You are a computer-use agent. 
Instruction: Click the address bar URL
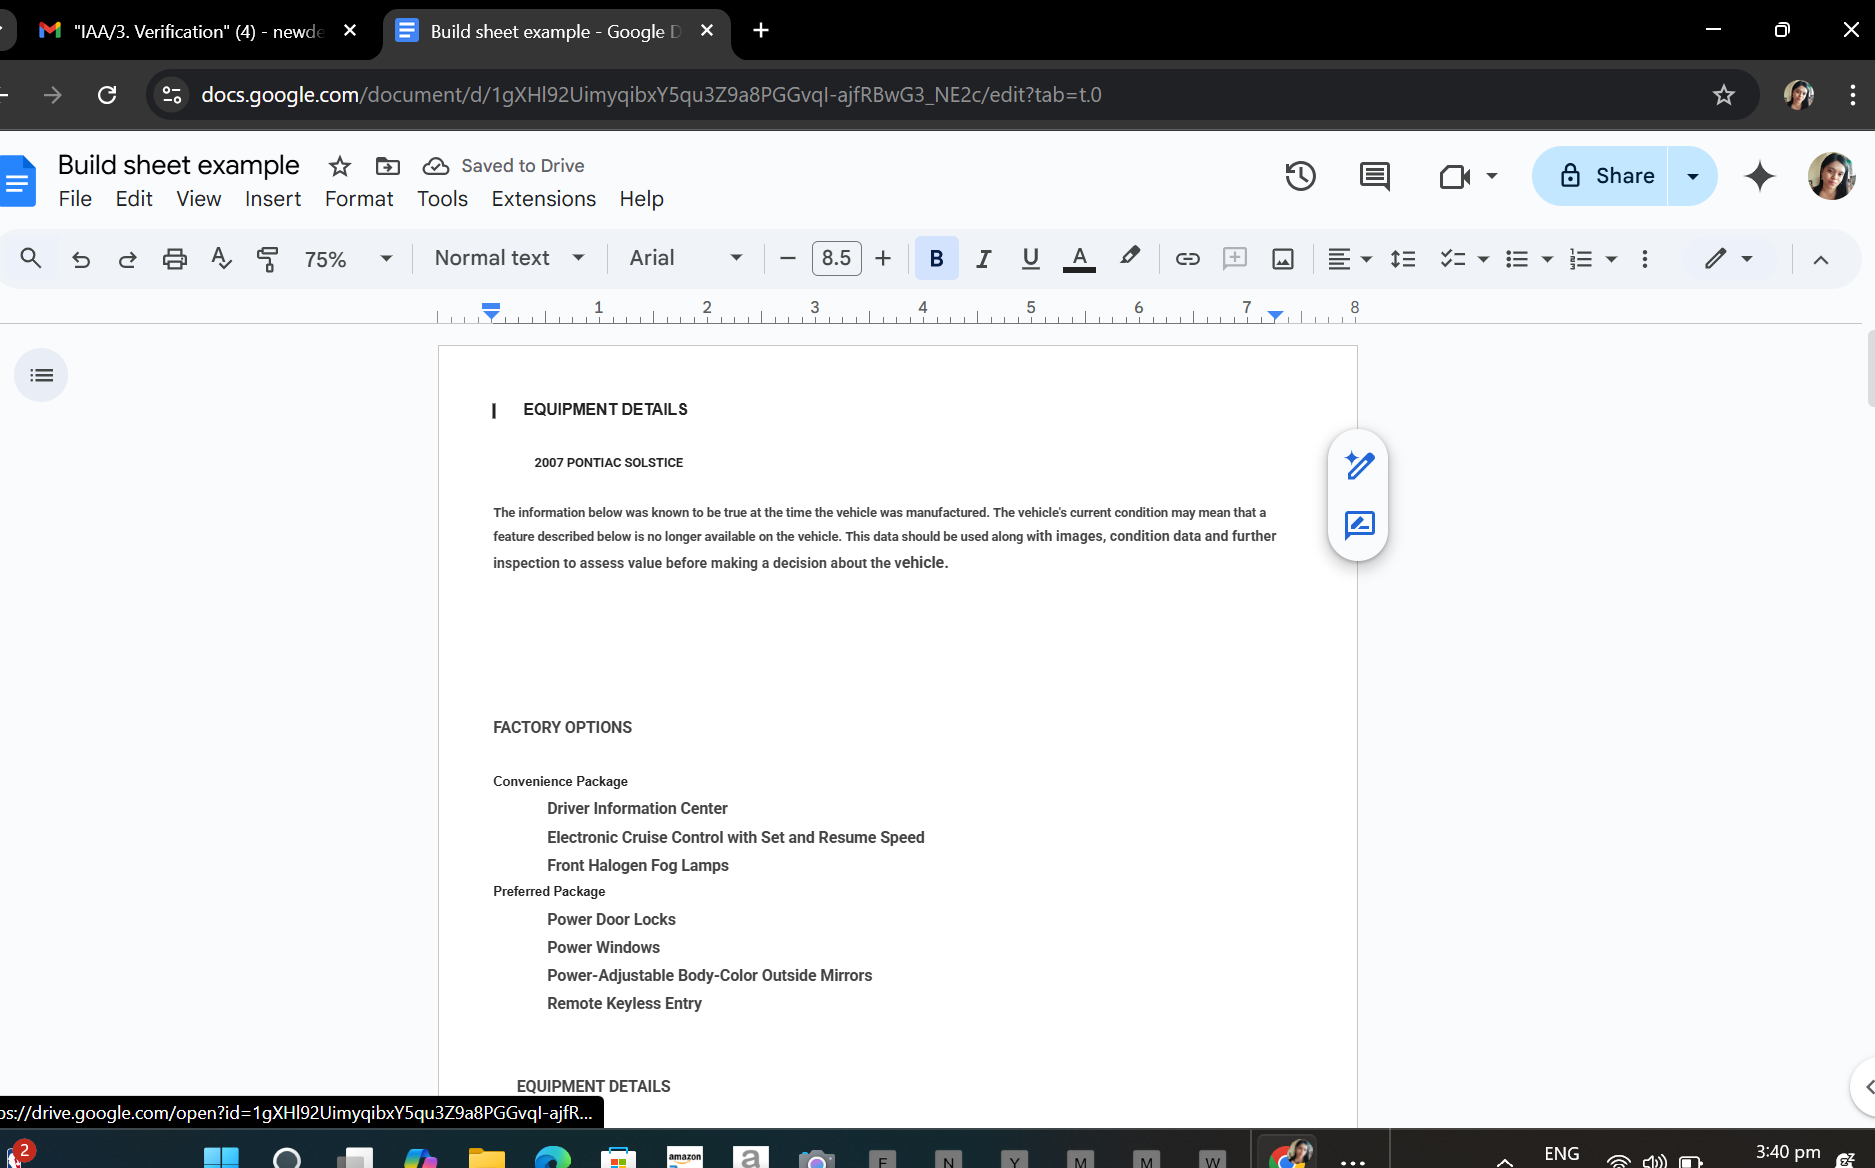651,95
